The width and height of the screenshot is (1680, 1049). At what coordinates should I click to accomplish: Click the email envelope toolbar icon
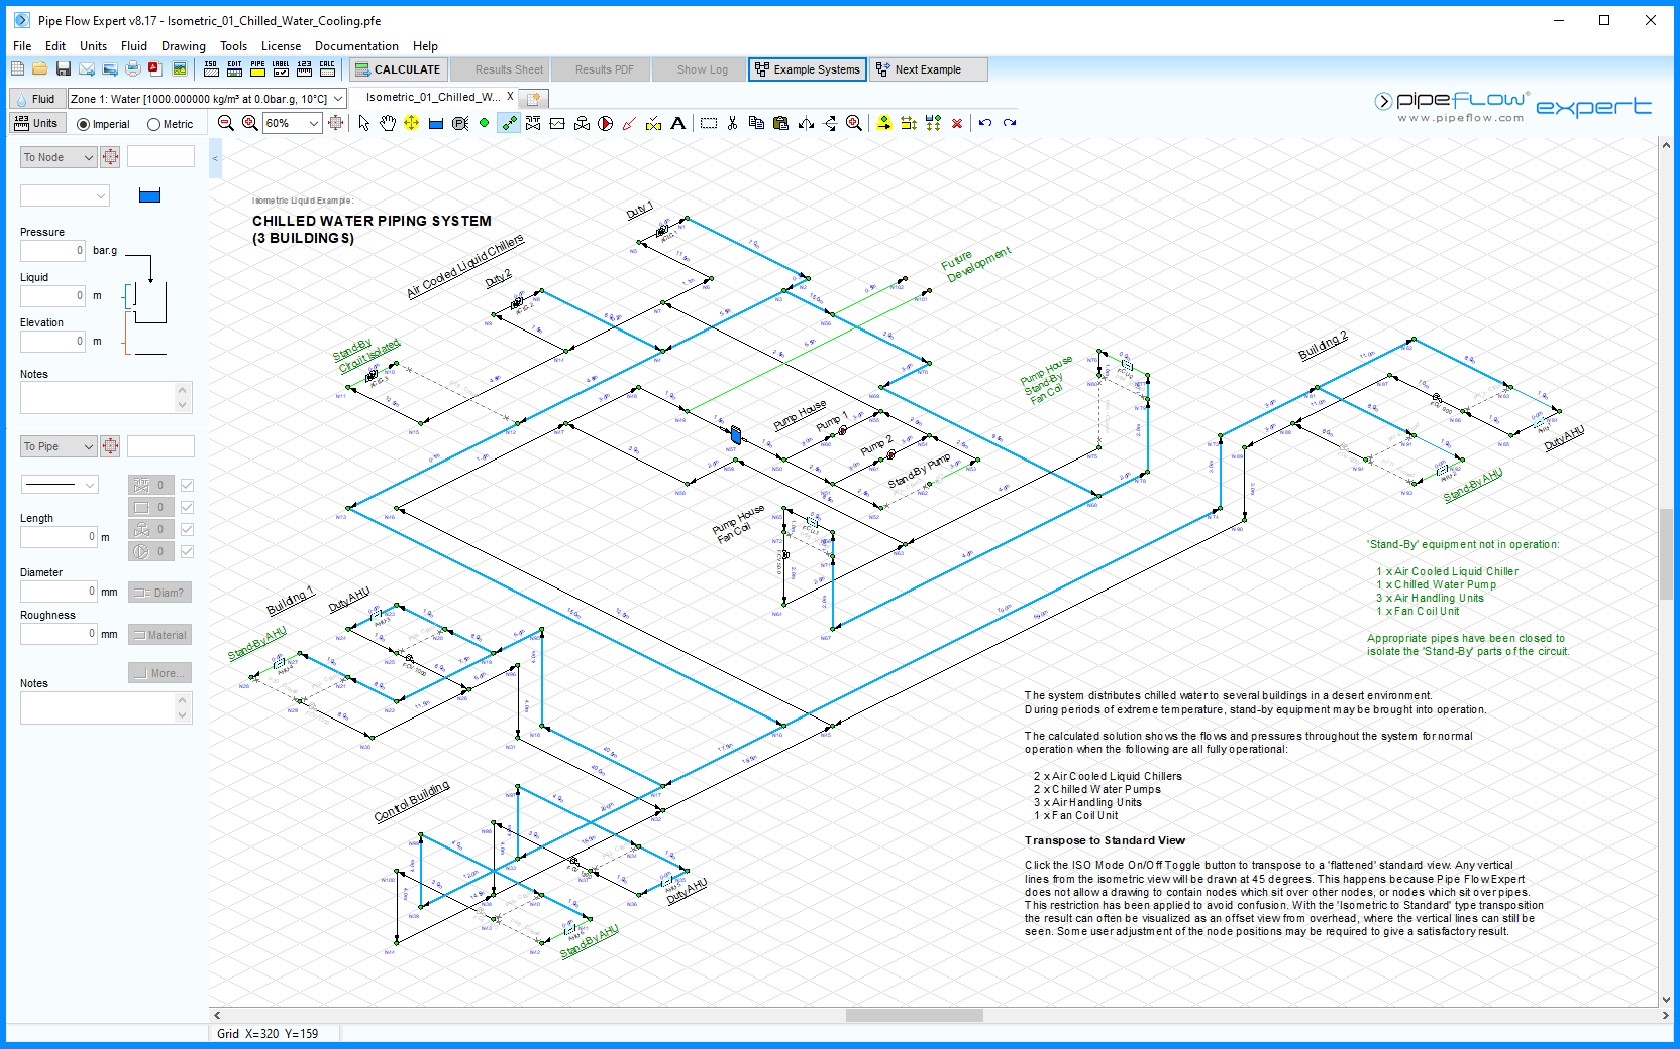(x=87, y=69)
